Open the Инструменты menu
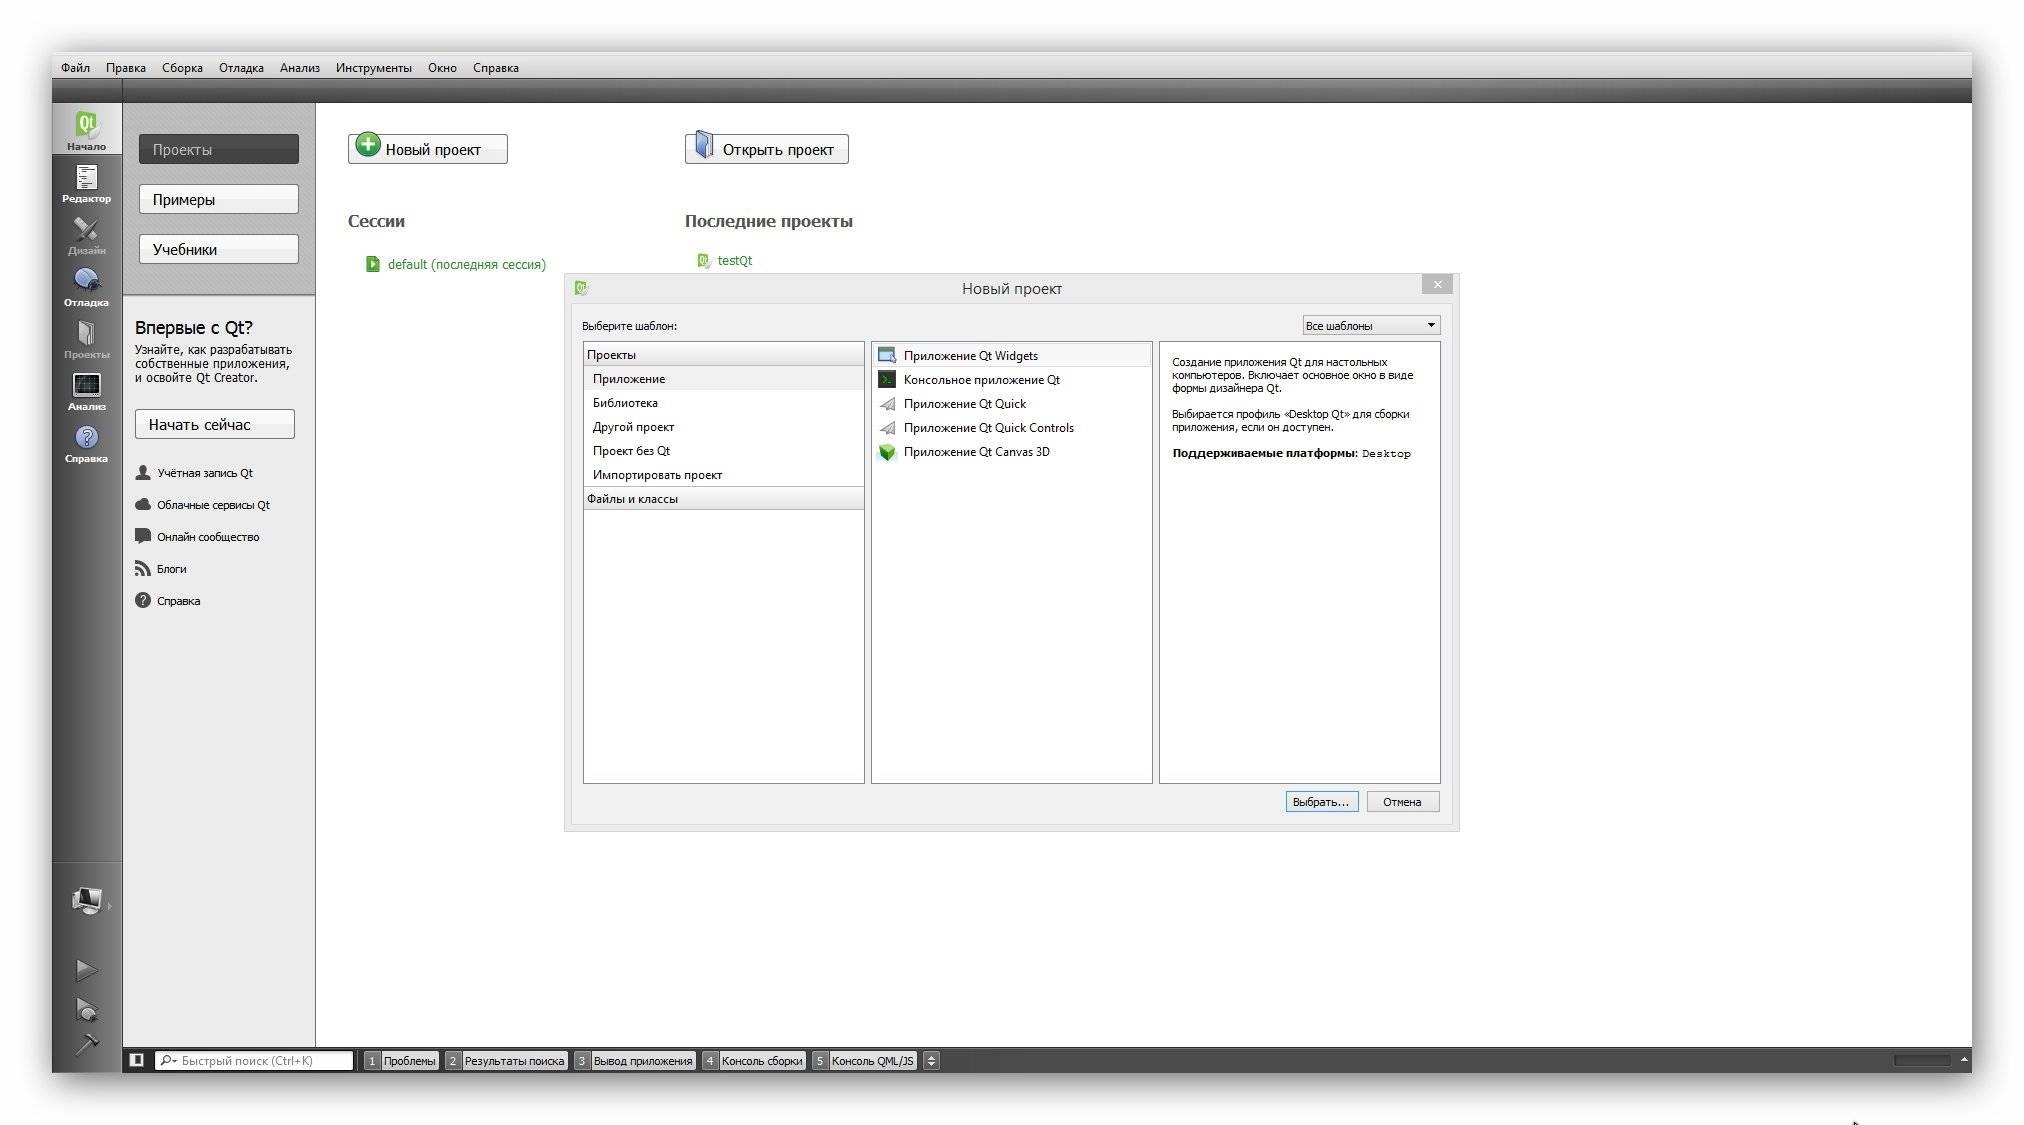Viewport: 2024px width, 1125px height. [374, 68]
